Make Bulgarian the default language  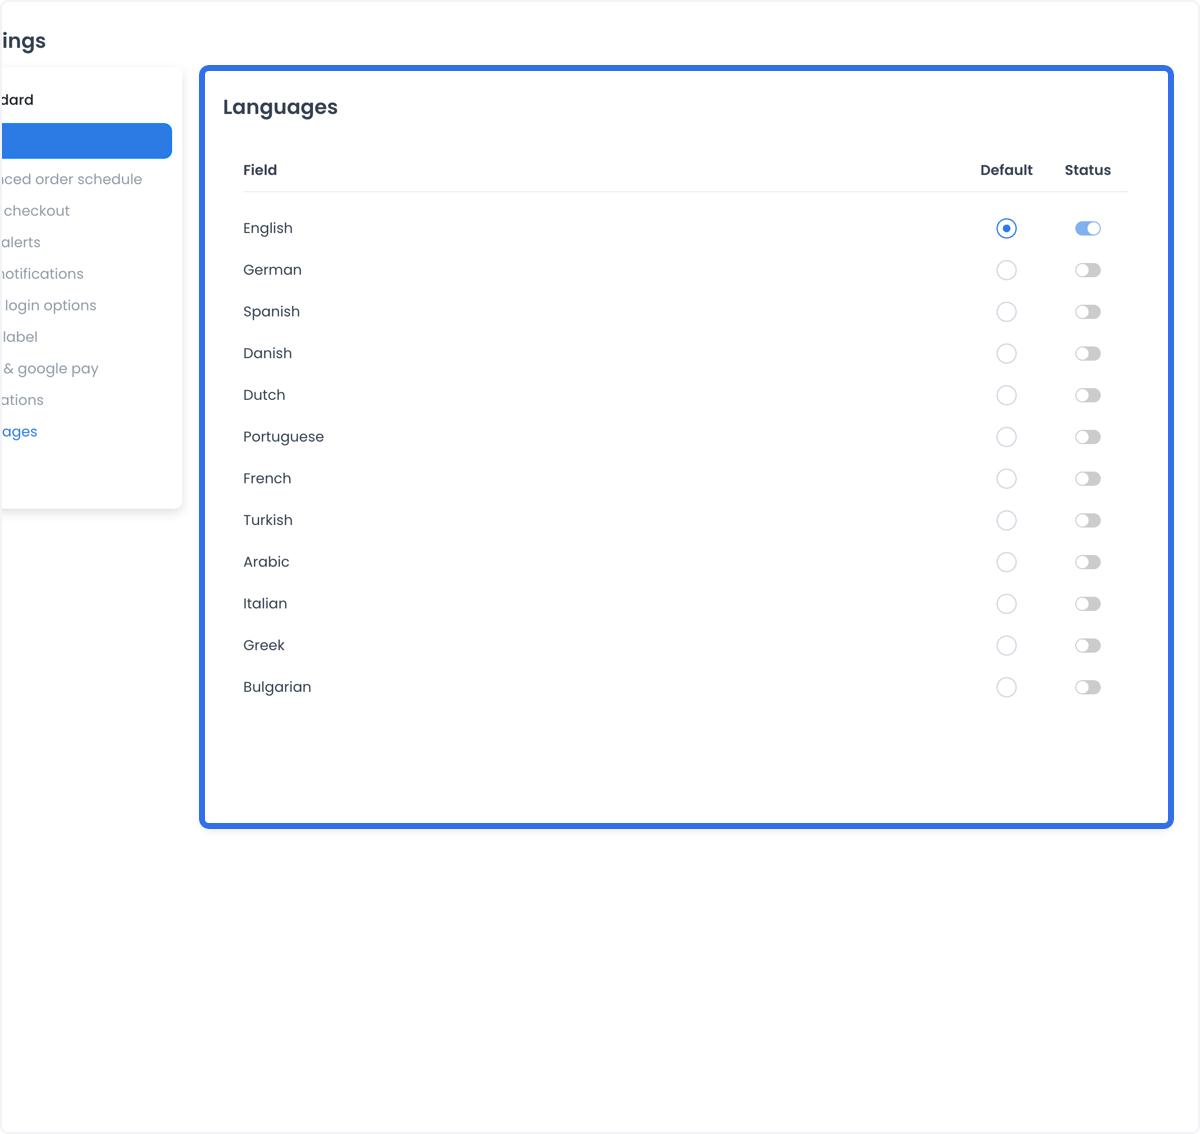click(1006, 687)
